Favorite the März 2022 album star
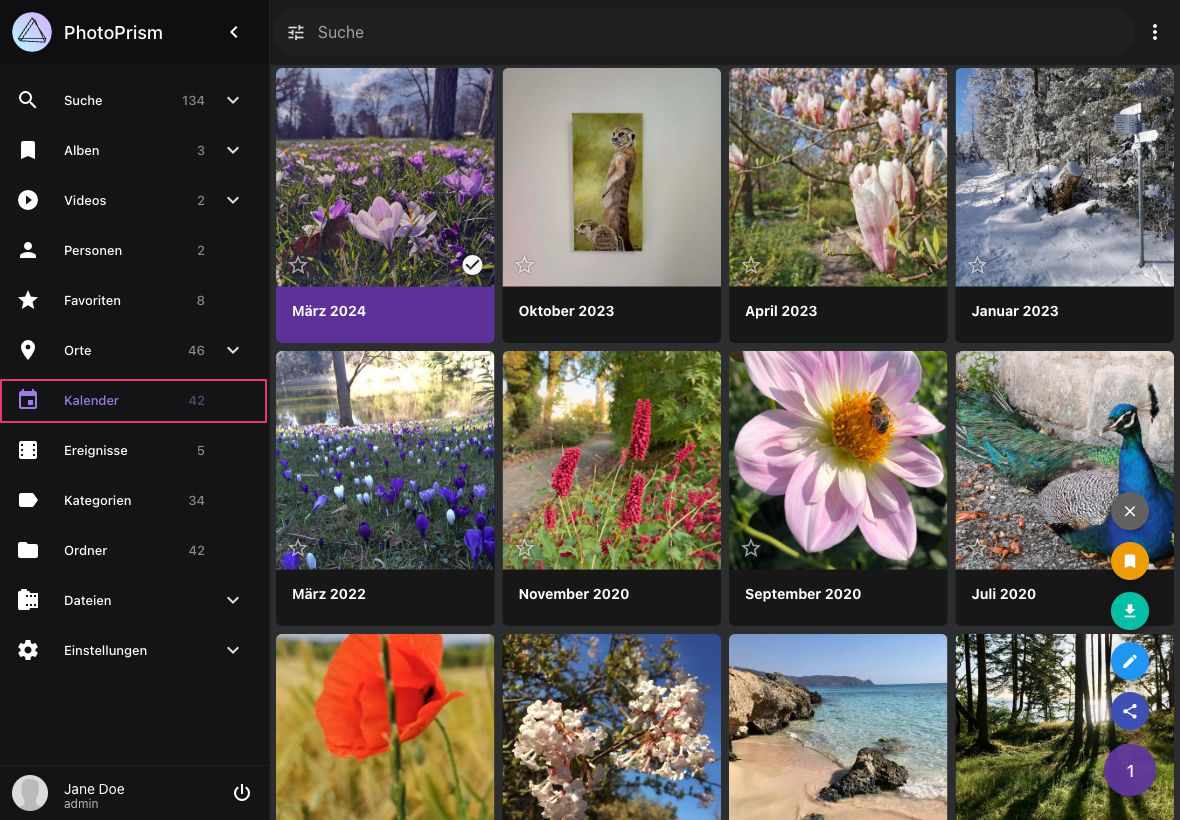1180x820 pixels. pyautogui.click(x=298, y=548)
